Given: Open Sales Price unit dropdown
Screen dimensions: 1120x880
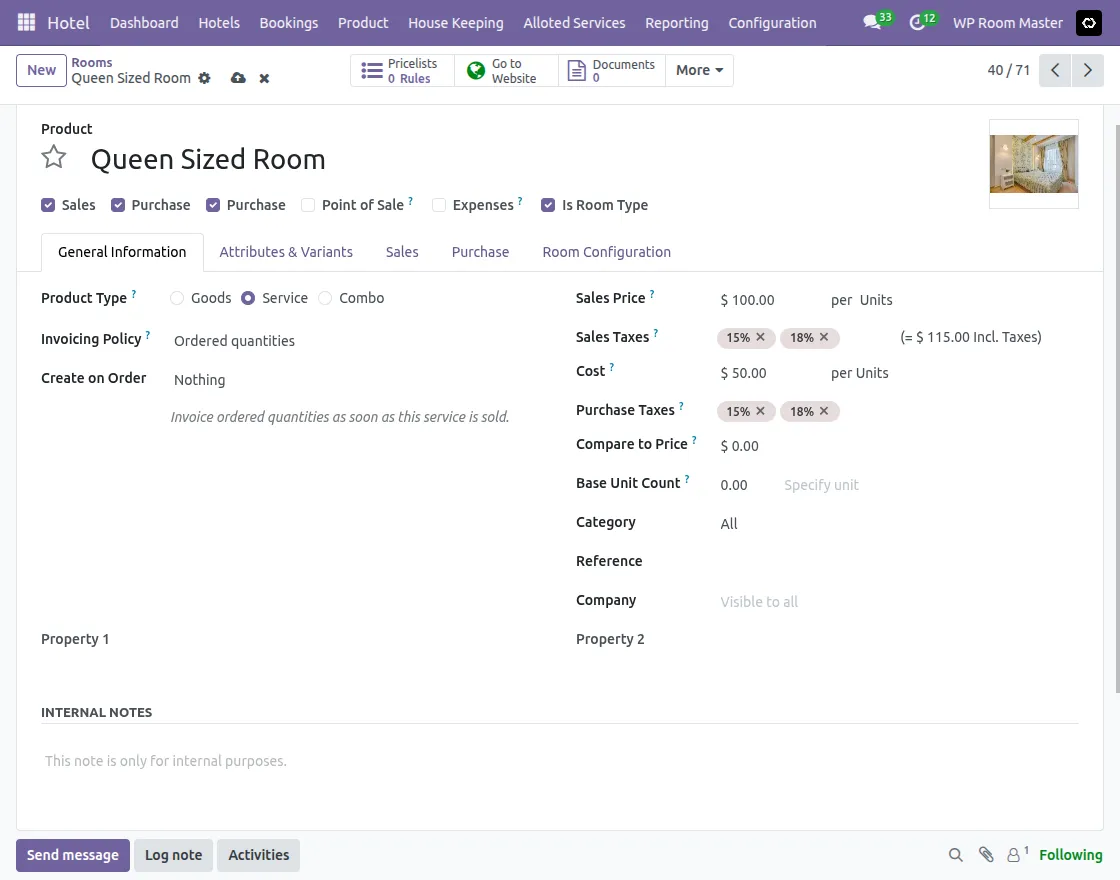Looking at the screenshot, I should [876, 300].
